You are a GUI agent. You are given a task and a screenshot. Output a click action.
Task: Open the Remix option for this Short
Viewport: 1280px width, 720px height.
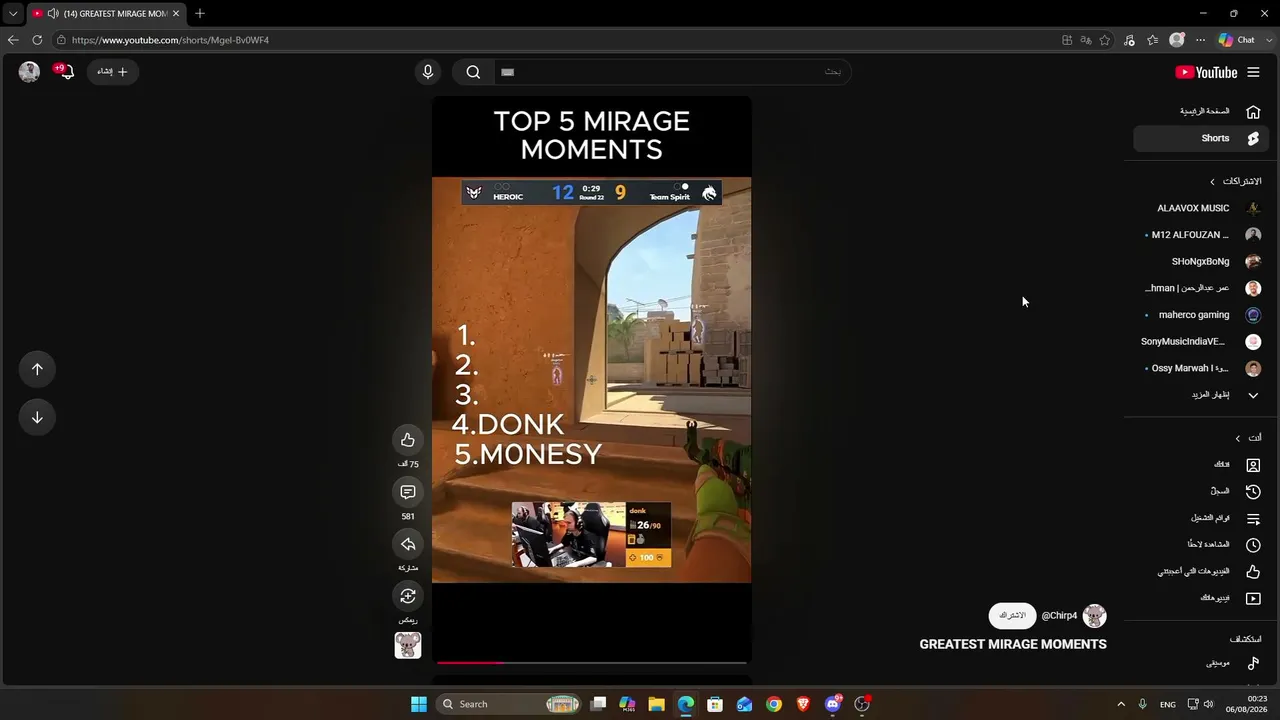408,596
